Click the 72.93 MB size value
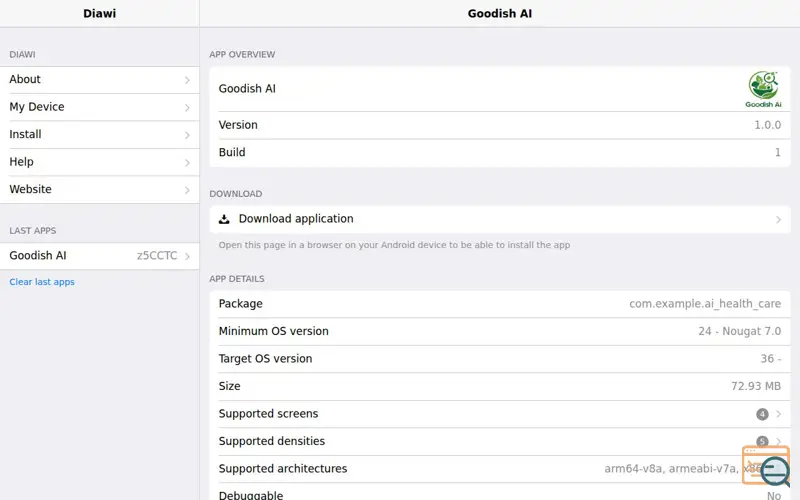The height and width of the screenshot is (500, 800). pyautogui.click(x=756, y=386)
